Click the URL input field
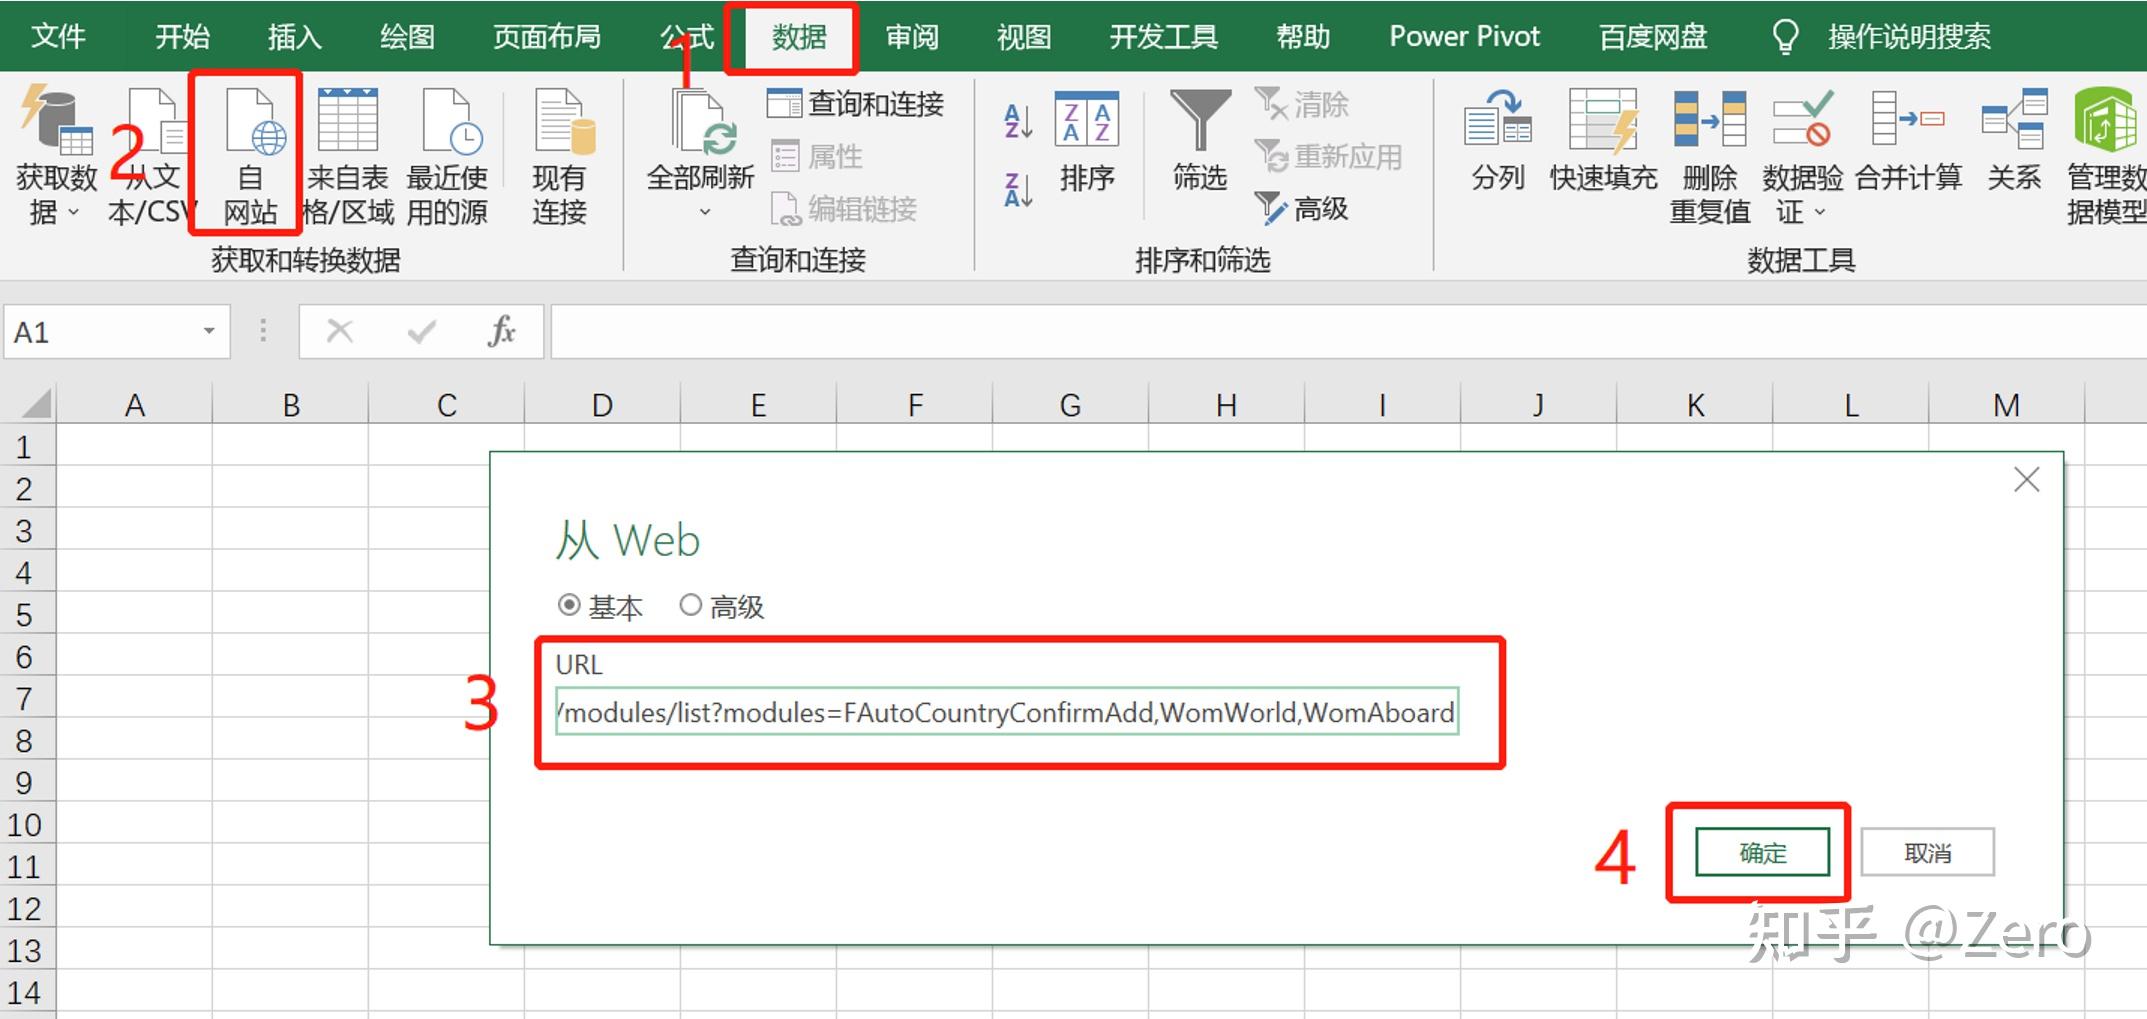The height and width of the screenshot is (1019, 2147). pos(1007,711)
